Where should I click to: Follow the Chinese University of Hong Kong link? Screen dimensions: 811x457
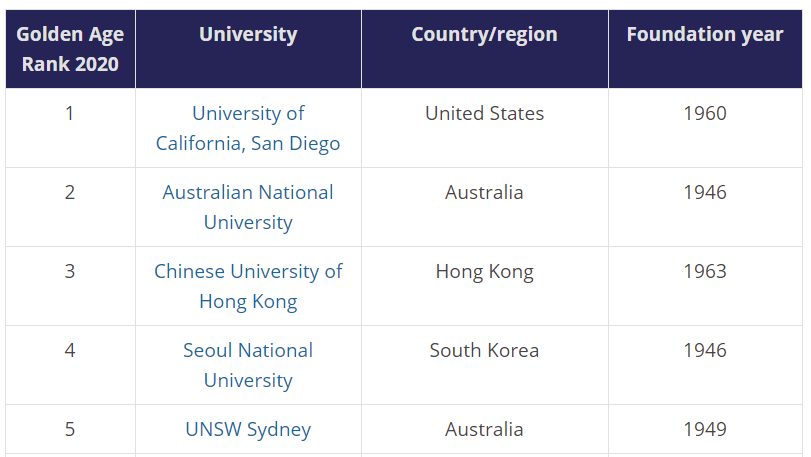tap(248, 286)
